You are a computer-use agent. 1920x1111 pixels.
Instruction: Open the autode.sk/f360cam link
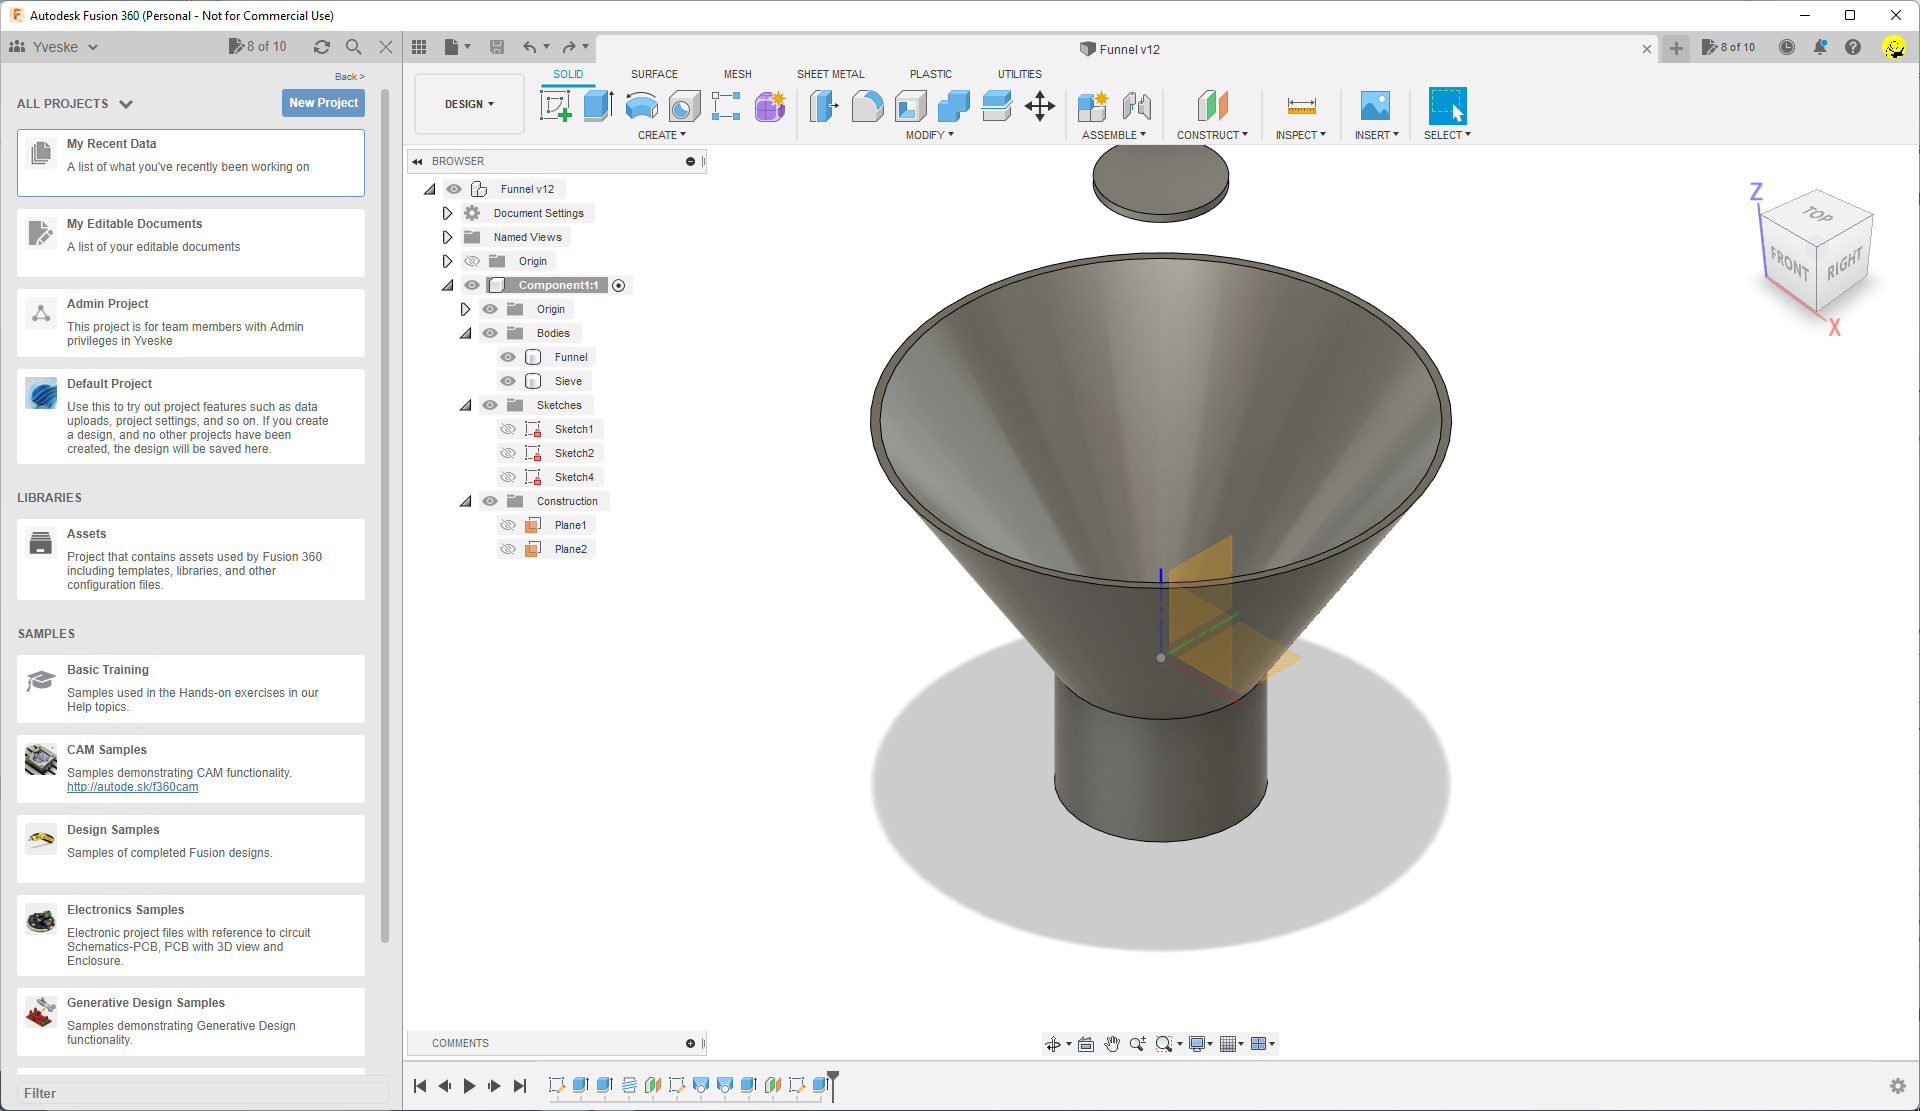coord(132,787)
